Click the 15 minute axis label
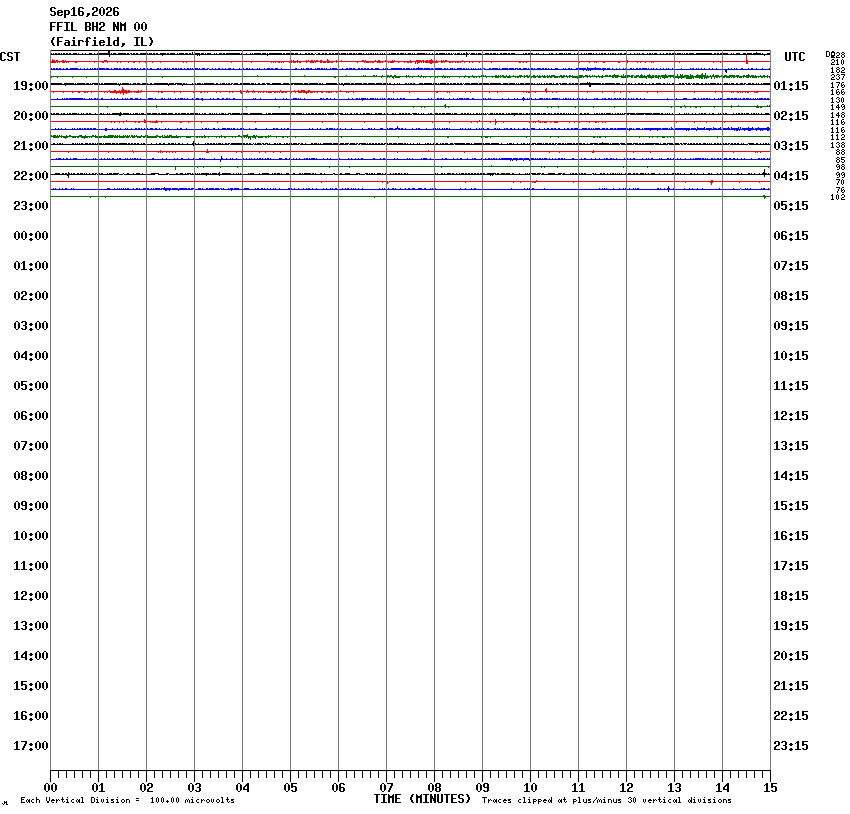The width and height of the screenshot is (850, 814). click(x=770, y=788)
